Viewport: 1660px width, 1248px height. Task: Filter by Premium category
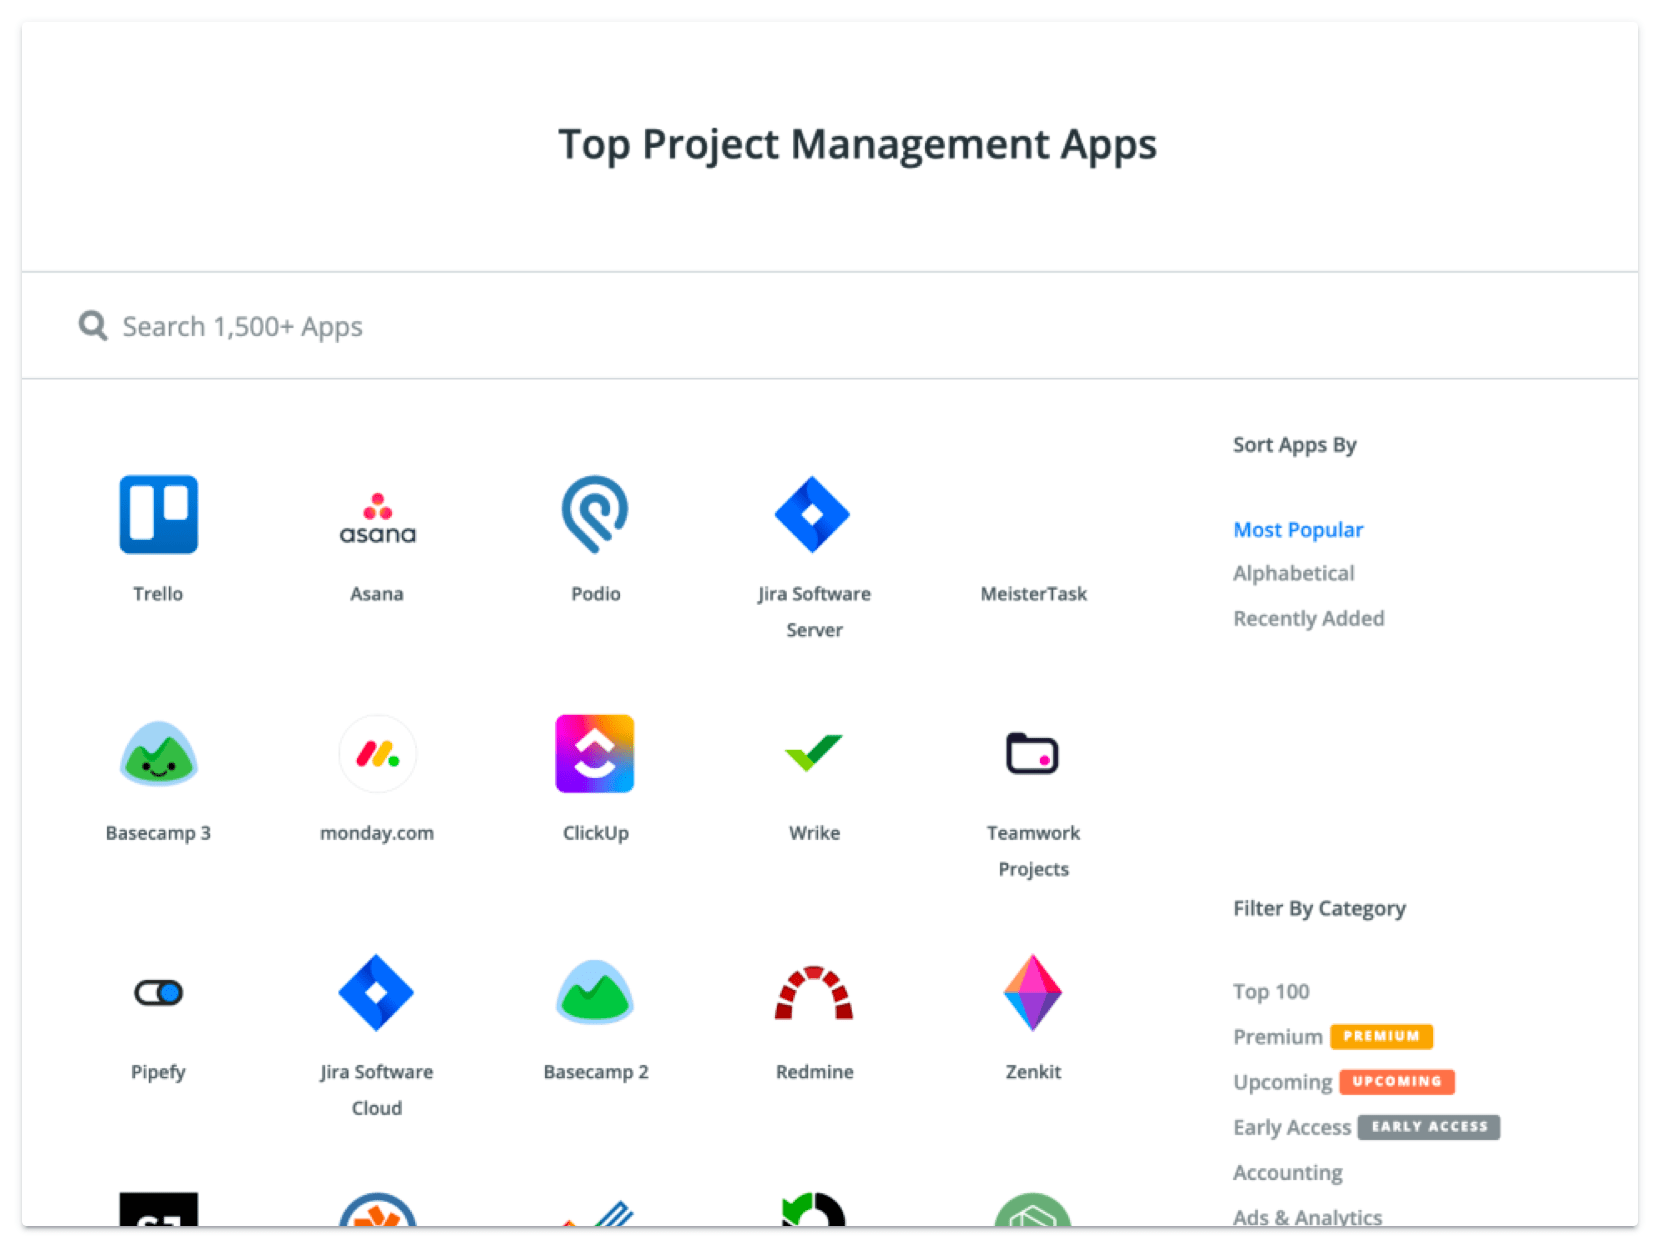click(x=1278, y=1036)
